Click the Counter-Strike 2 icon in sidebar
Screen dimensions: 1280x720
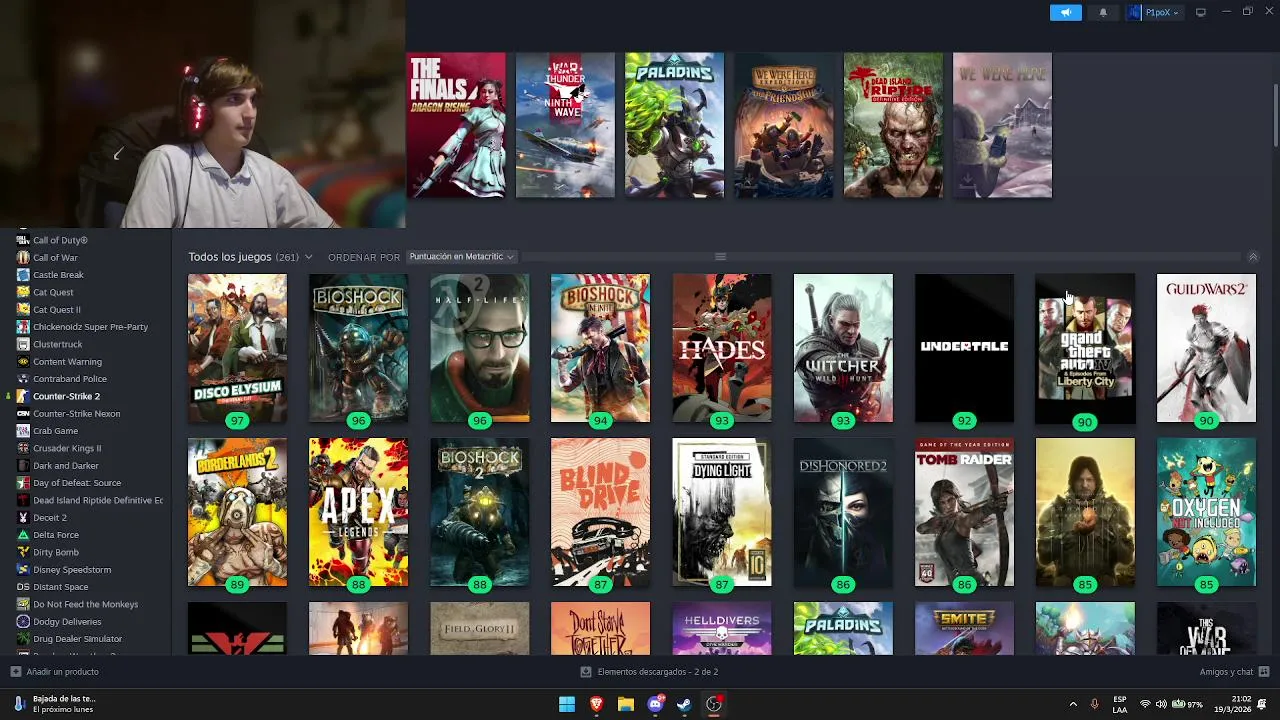tap(23, 396)
